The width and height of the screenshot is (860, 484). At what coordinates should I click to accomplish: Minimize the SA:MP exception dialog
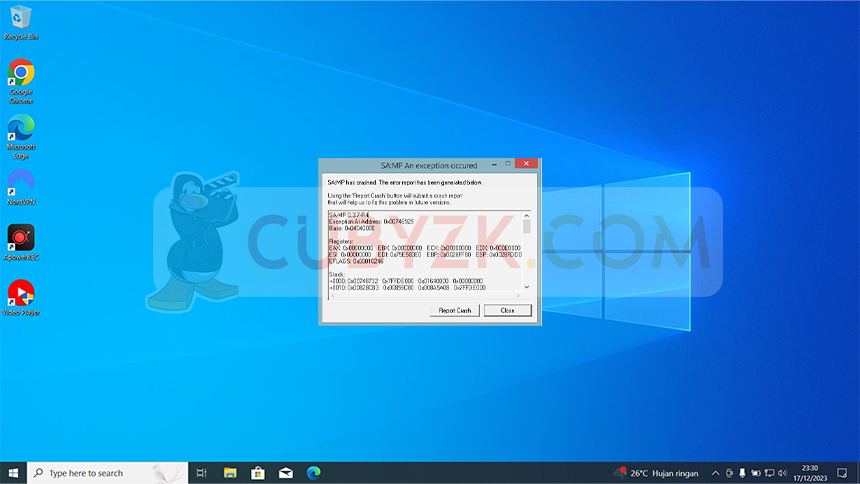[494, 164]
